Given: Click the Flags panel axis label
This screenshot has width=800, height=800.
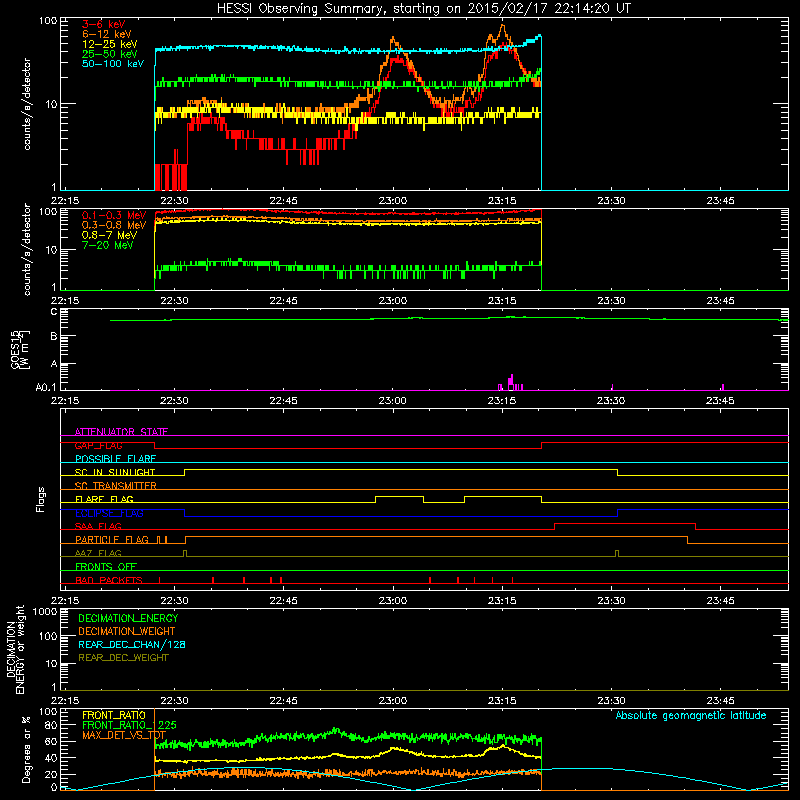Looking at the screenshot, I should pos(41,499).
